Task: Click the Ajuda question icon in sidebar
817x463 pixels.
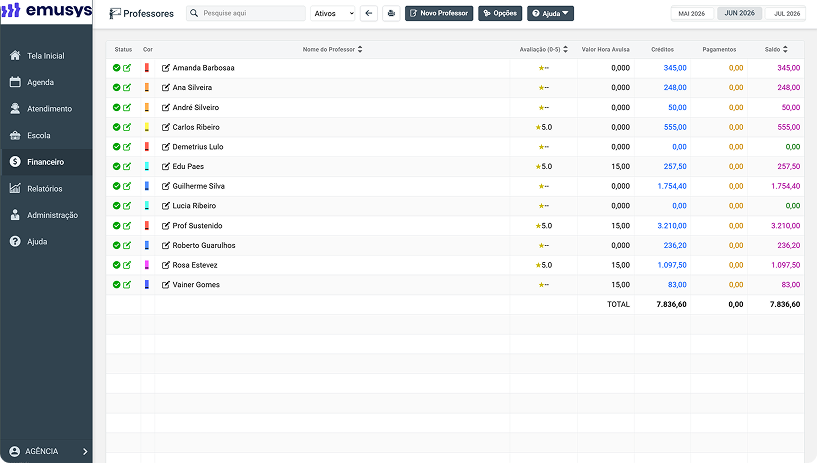Action: click(15, 242)
